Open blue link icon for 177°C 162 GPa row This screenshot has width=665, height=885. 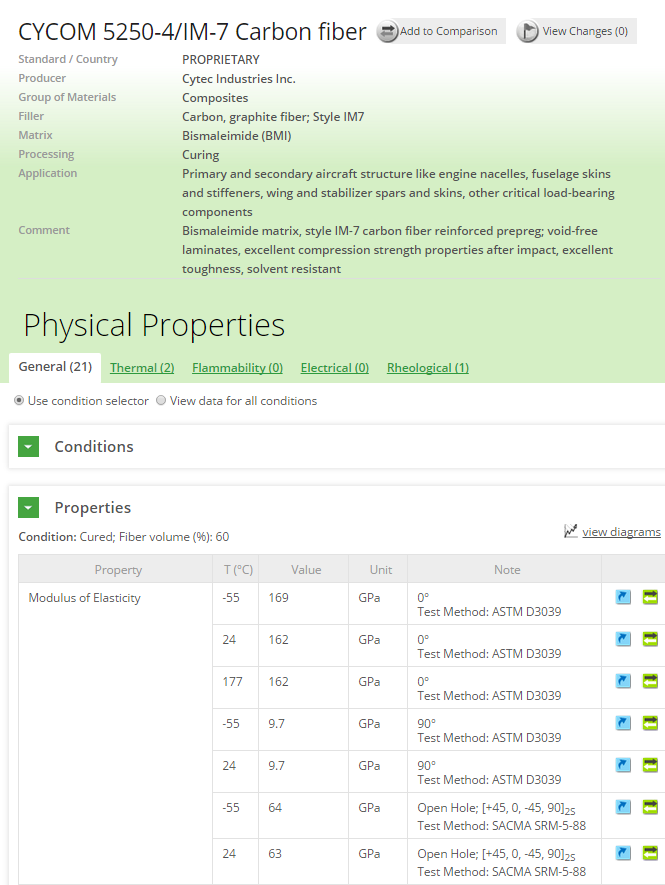click(623, 681)
